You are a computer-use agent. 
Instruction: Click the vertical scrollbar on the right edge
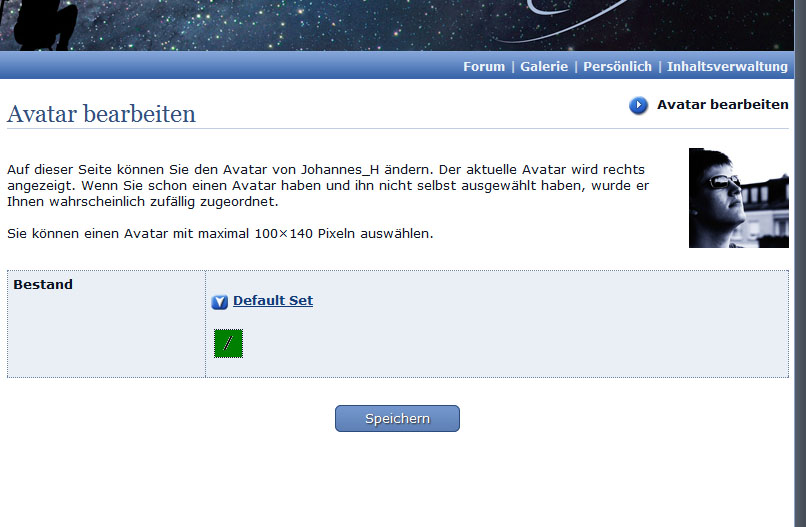pos(800,260)
